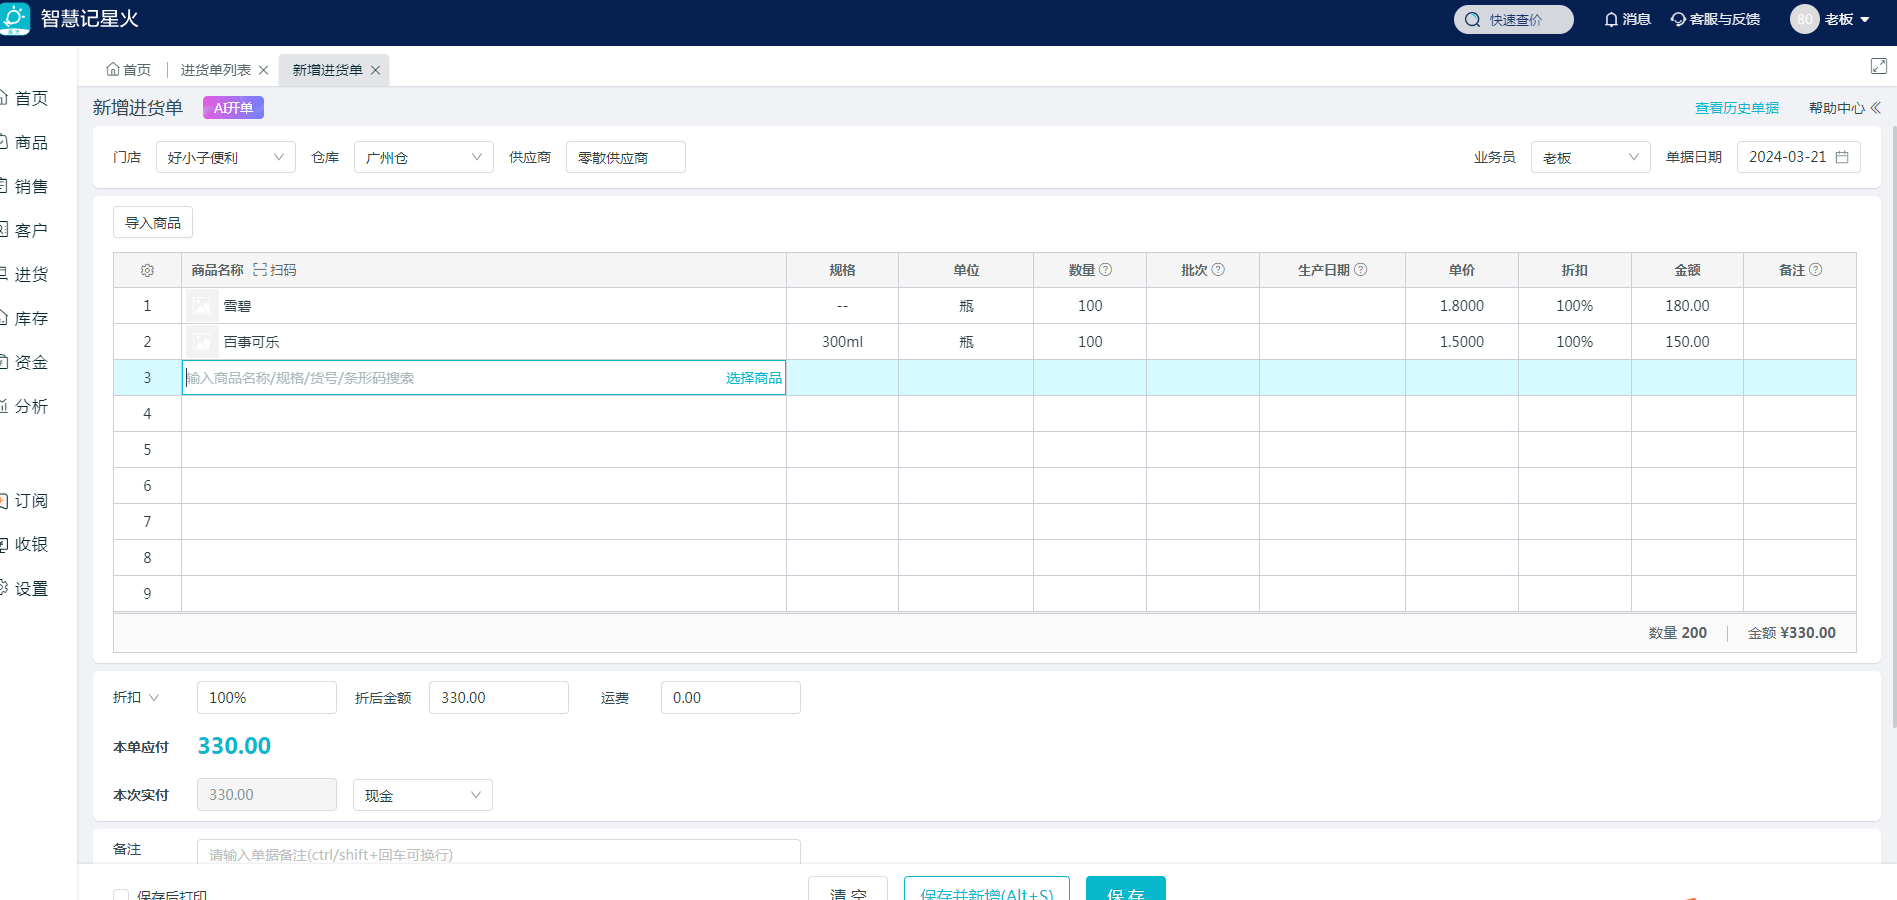
Task: Click the 百事可乐 product thumbnail
Action: (202, 342)
